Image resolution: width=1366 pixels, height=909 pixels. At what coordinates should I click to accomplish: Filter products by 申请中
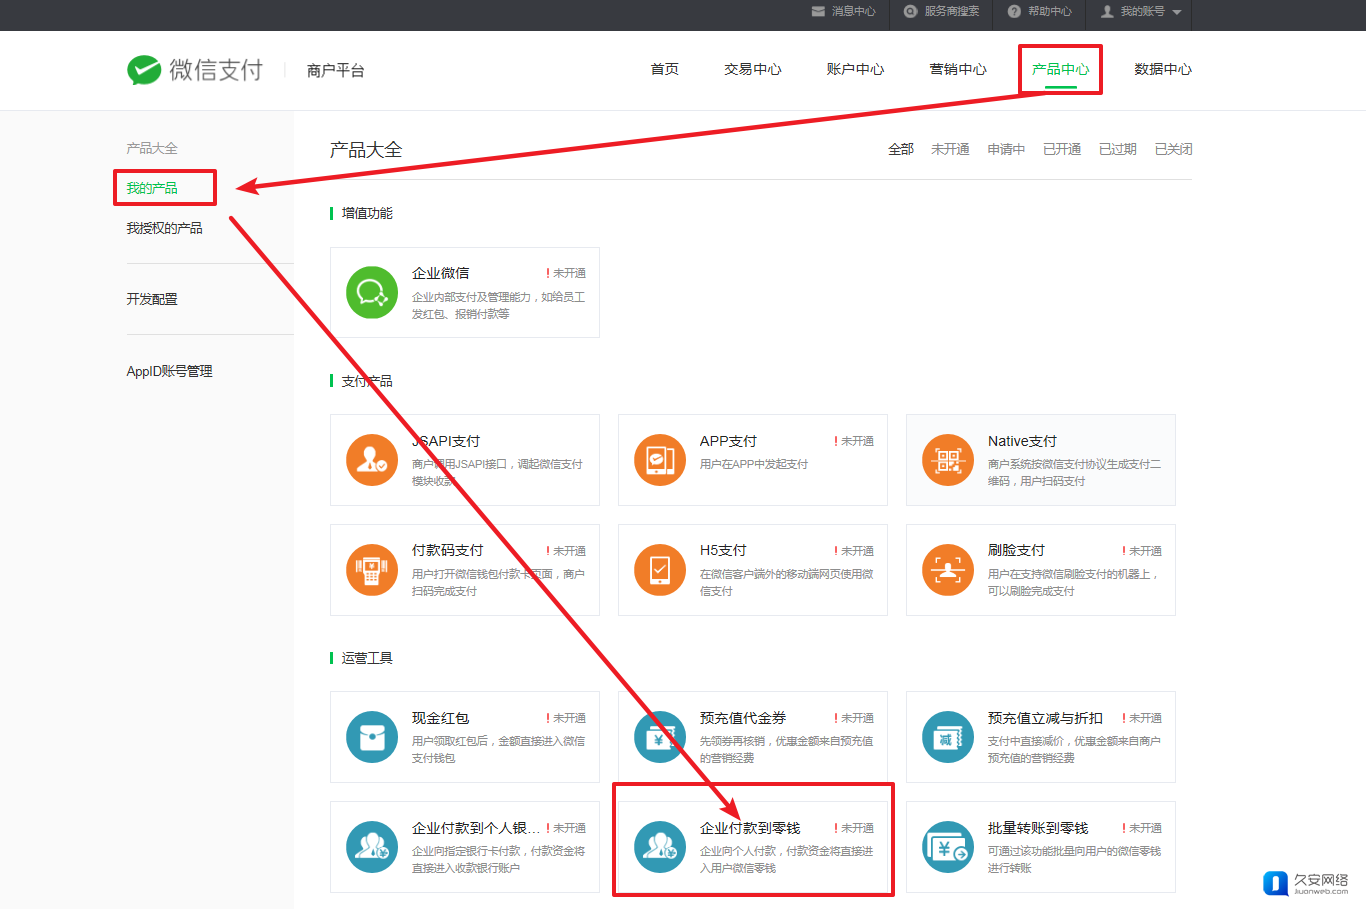1006,149
